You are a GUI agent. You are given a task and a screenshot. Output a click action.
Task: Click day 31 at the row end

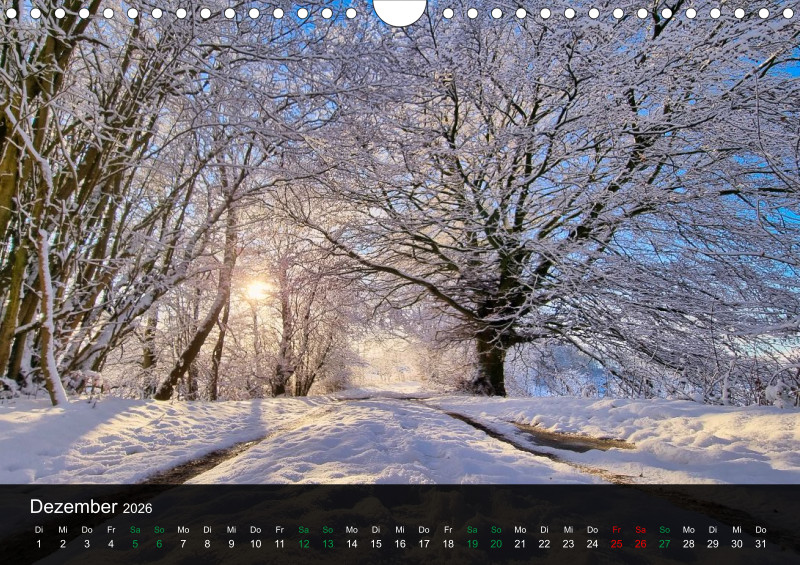pyautogui.click(x=761, y=544)
